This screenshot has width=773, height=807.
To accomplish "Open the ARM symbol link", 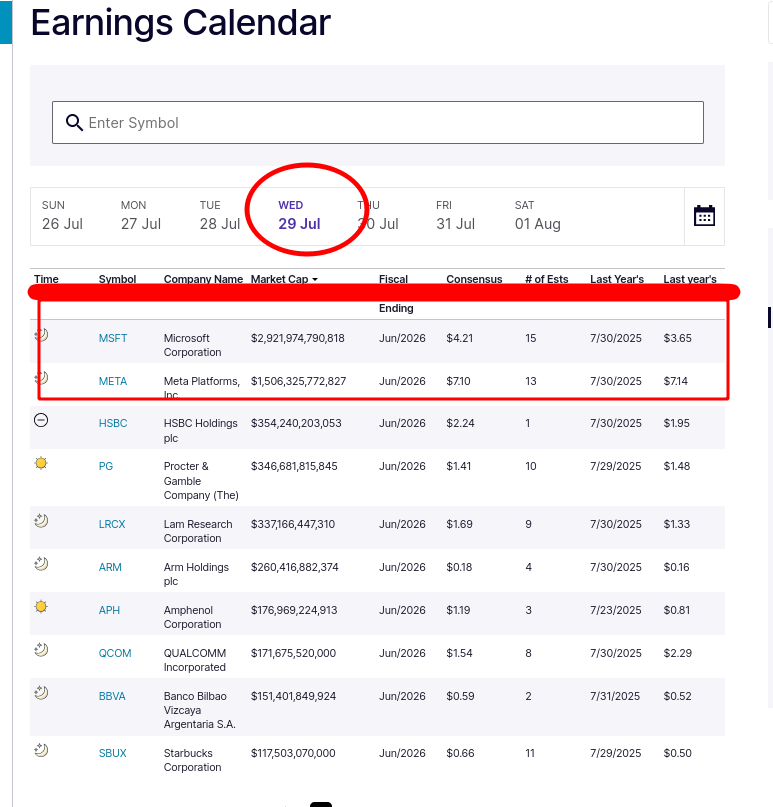I will click(x=110, y=567).
